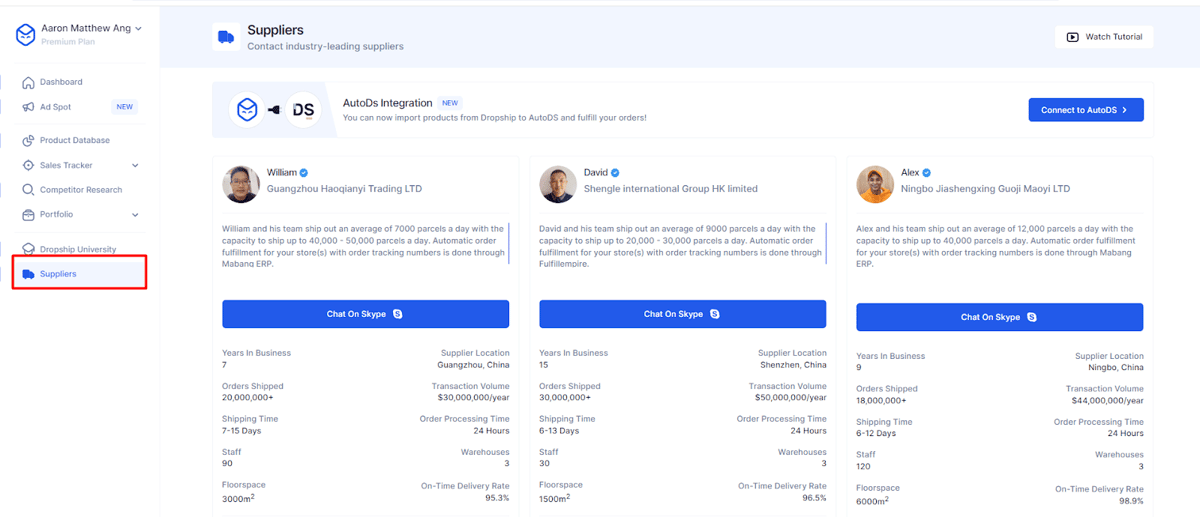Viewport: 1200px width, 517px height.
Task: Click the Dropship logo icon beside the account name
Action: pos(25,35)
